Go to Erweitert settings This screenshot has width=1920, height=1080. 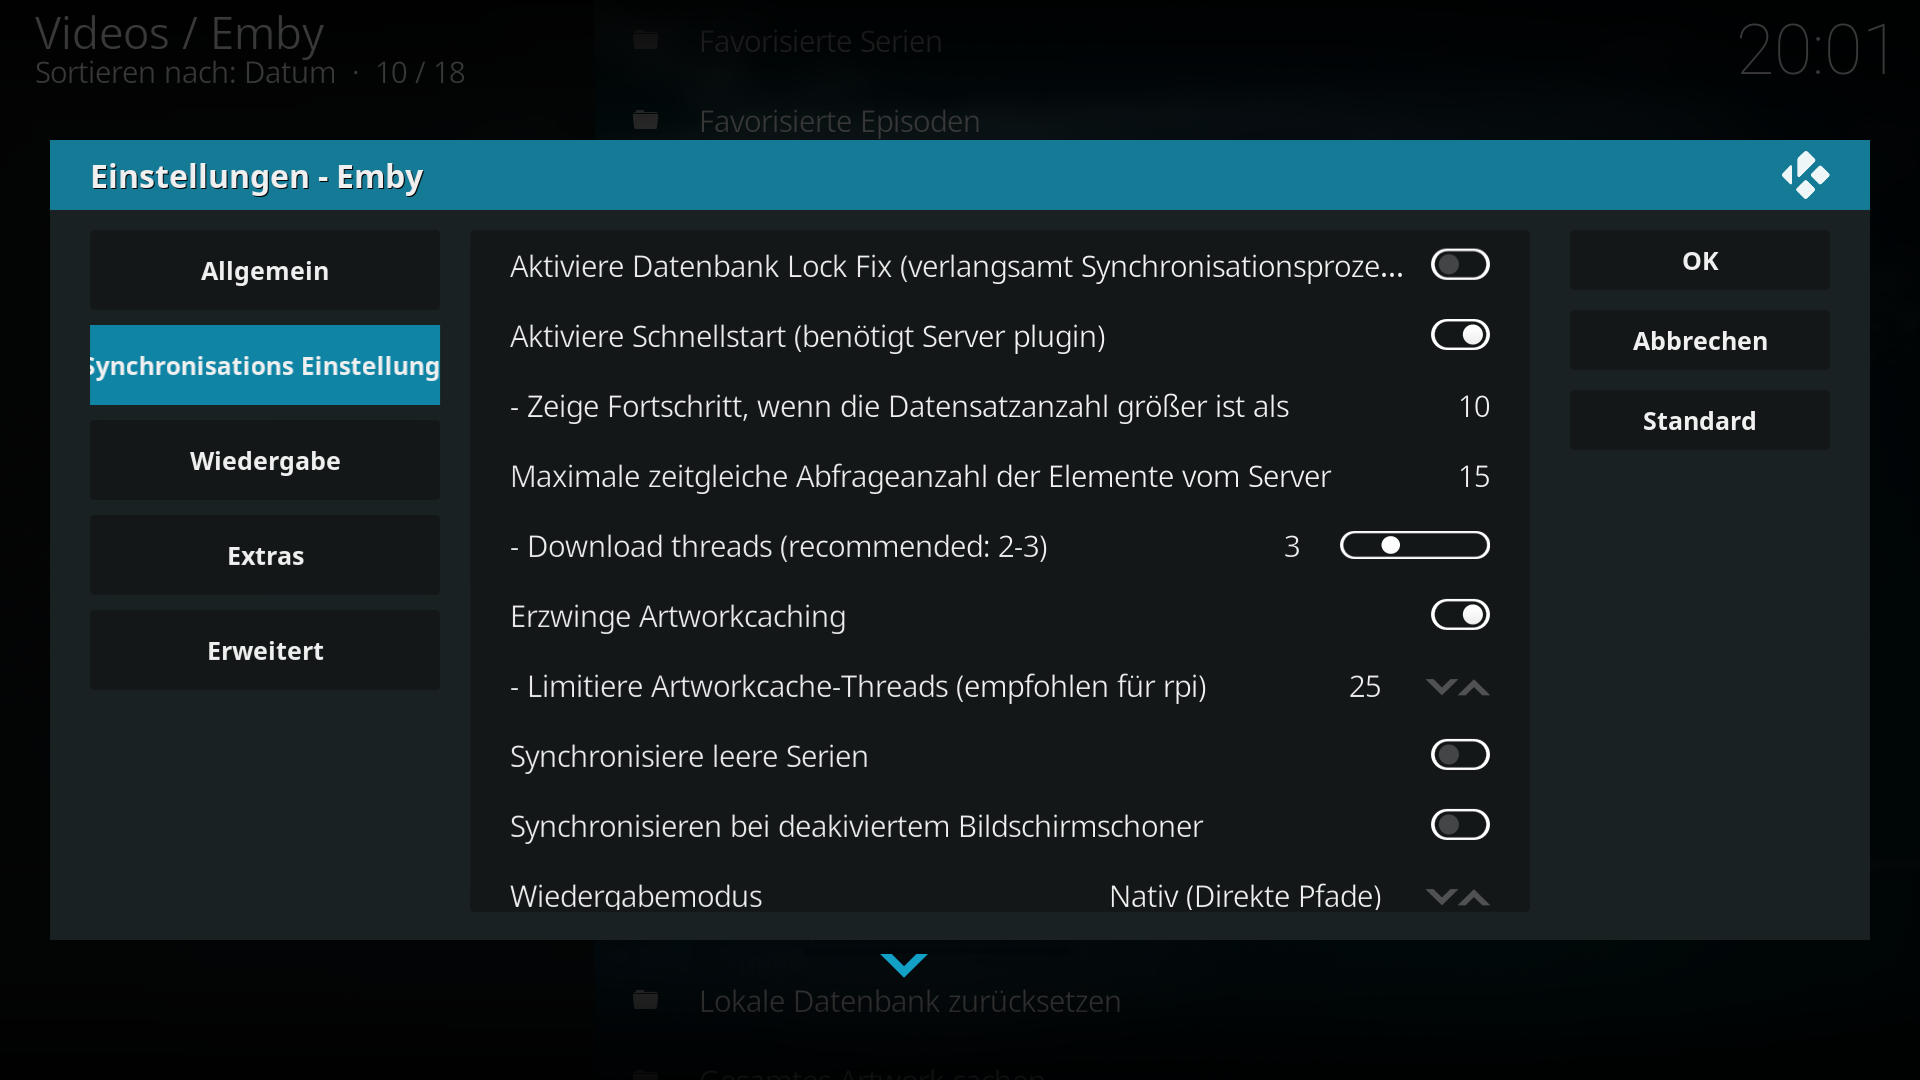coord(265,650)
